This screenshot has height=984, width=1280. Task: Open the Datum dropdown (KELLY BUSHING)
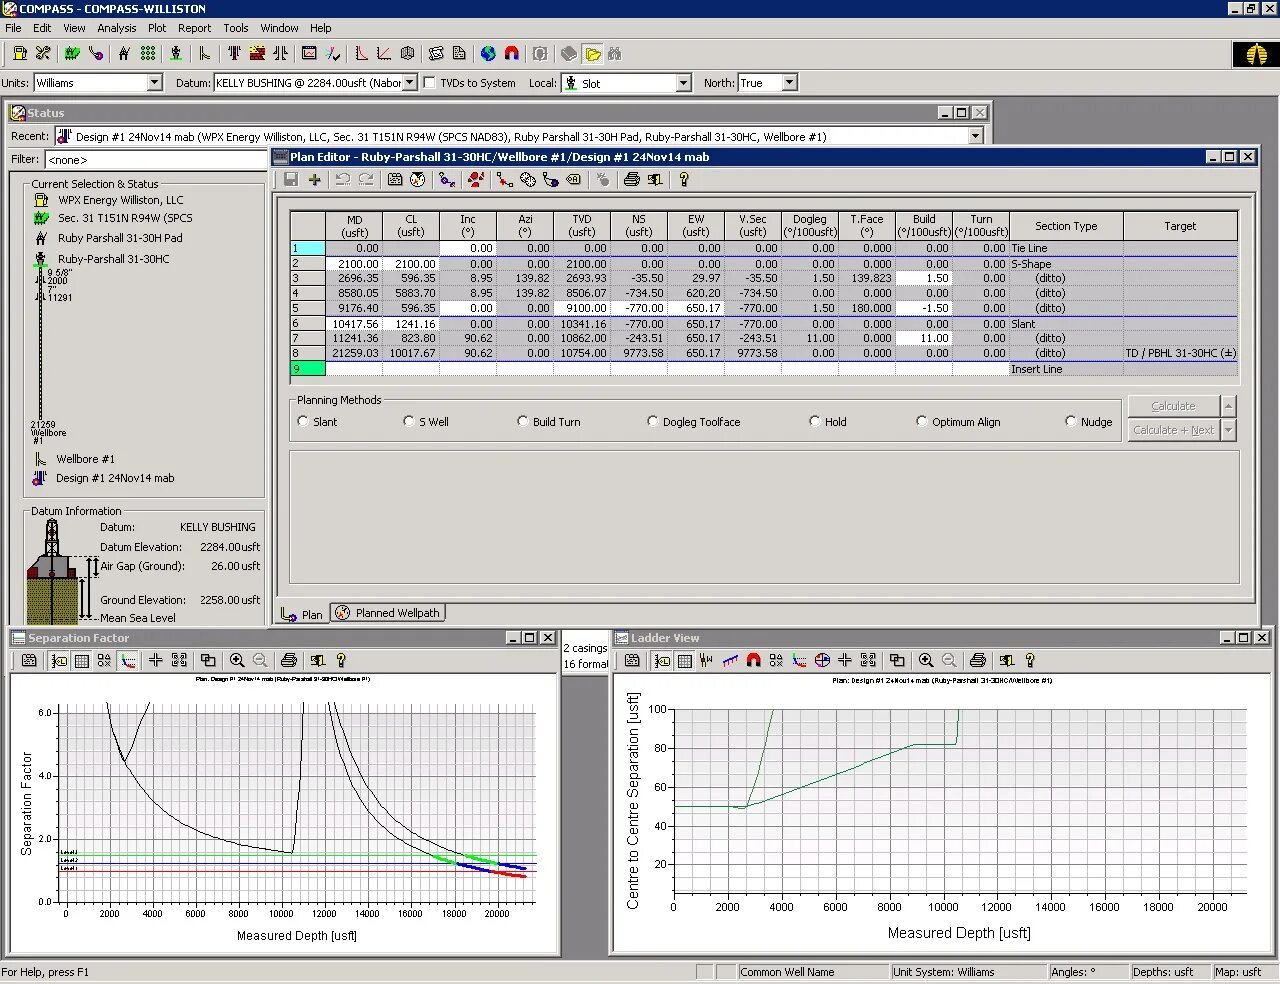point(409,83)
